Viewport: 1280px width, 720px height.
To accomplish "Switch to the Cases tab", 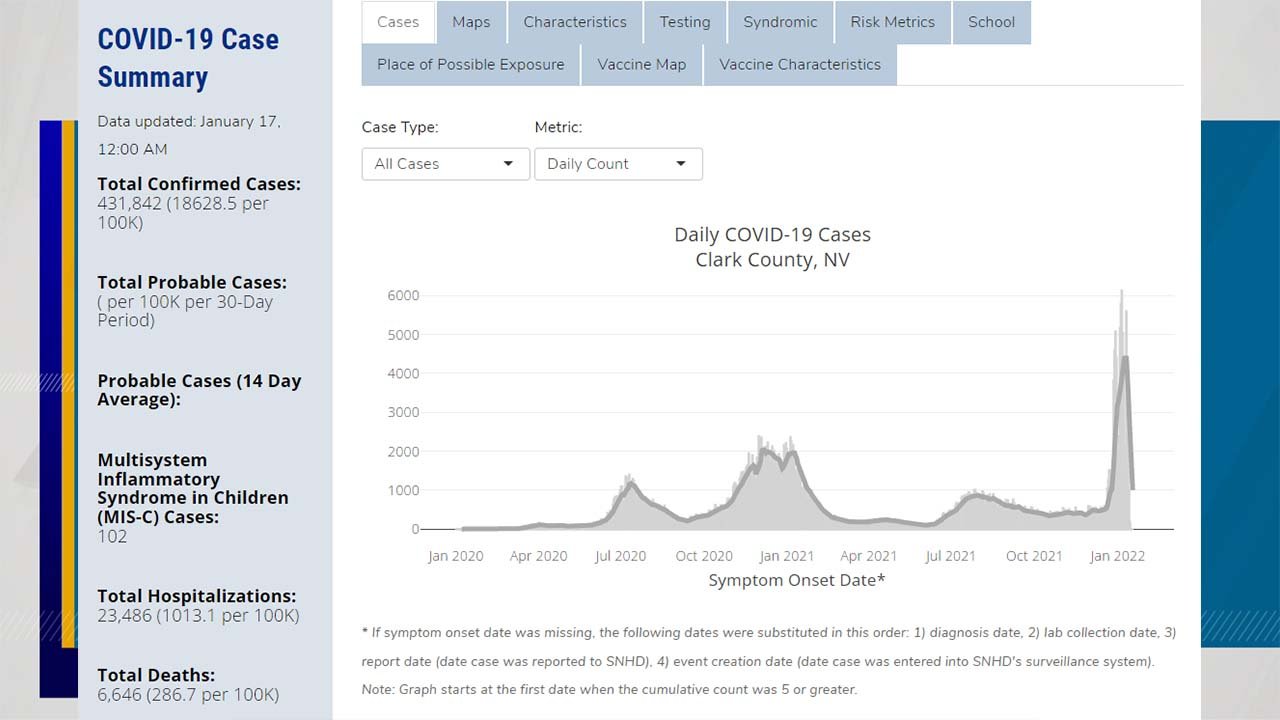I will [398, 22].
